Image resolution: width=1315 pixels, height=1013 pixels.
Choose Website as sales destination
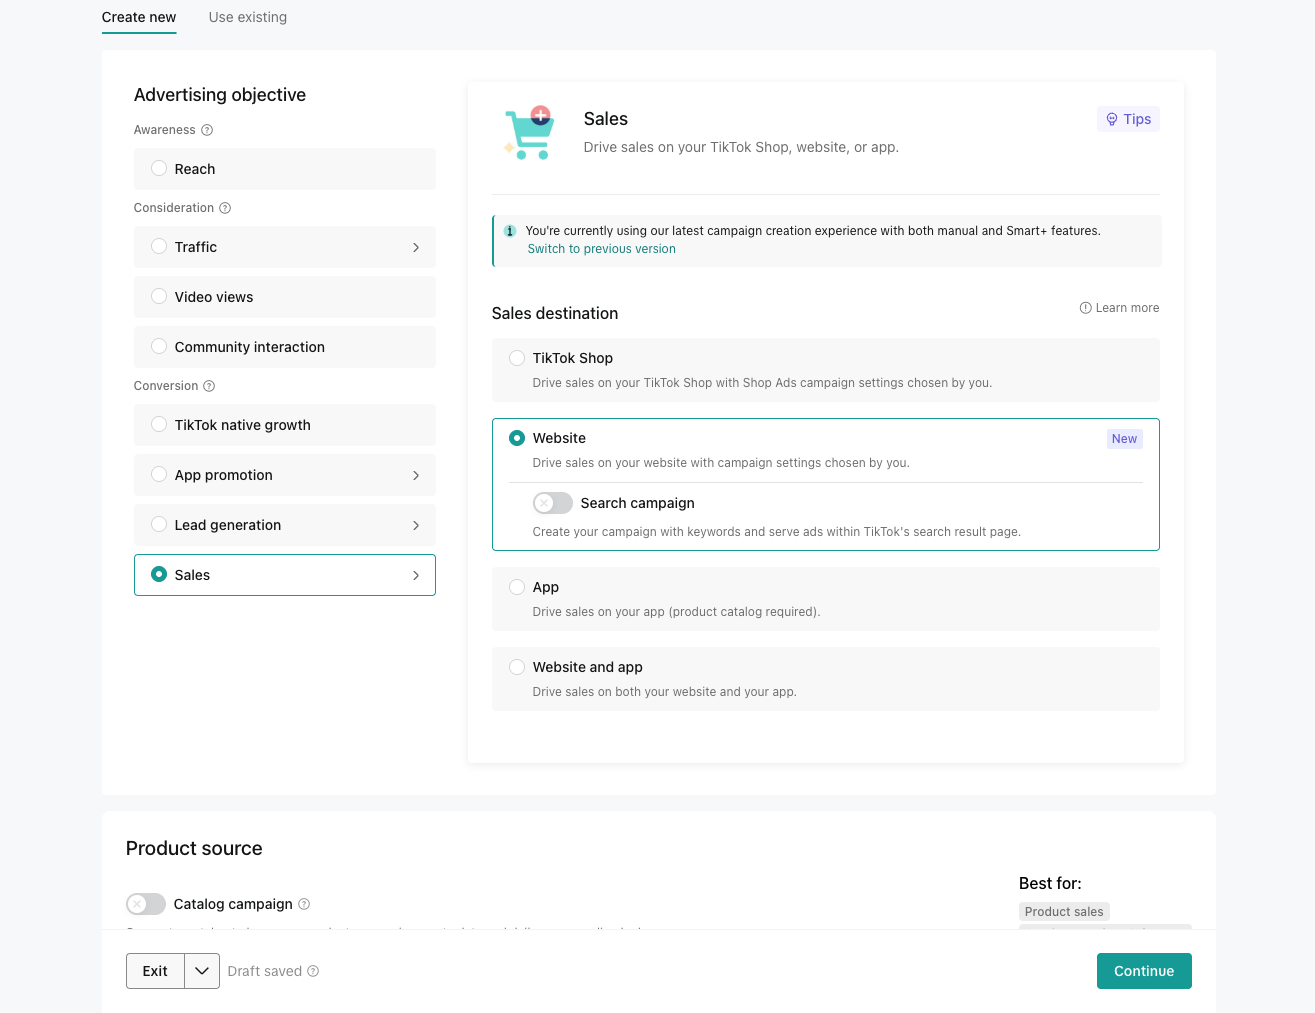(x=517, y=438)
